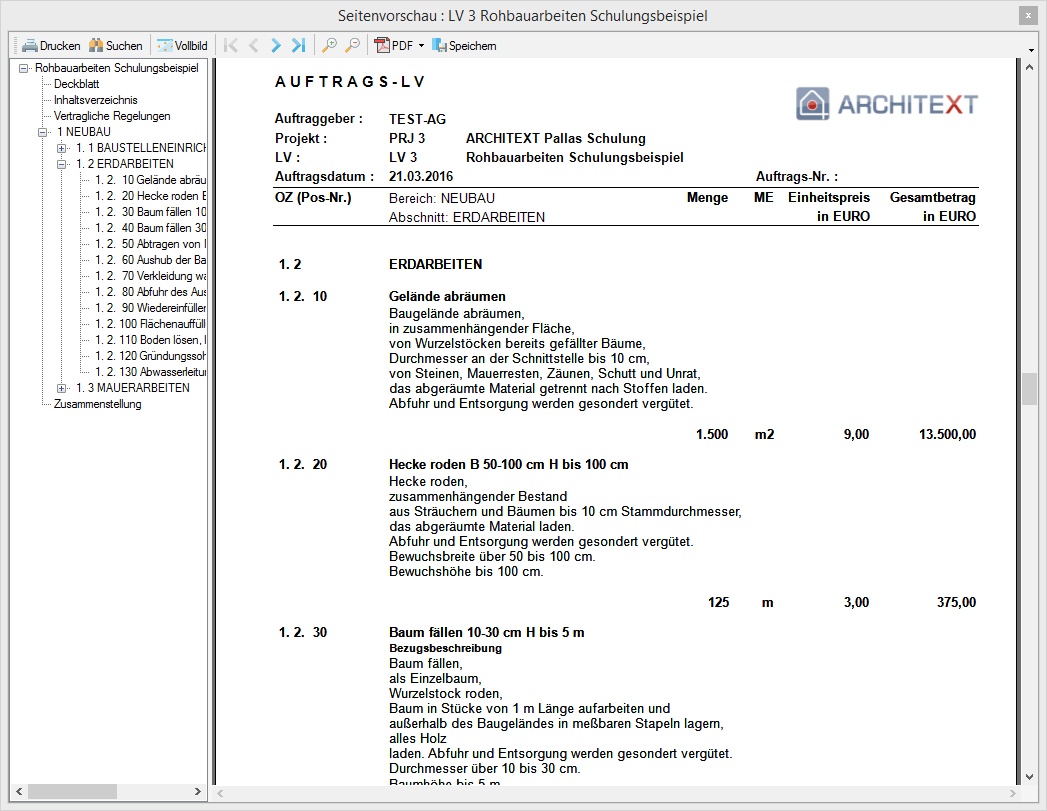This screenshot has height=811, width=1047.
Task: Click Gelände abräumen heading in document
Action: (447, 296)
